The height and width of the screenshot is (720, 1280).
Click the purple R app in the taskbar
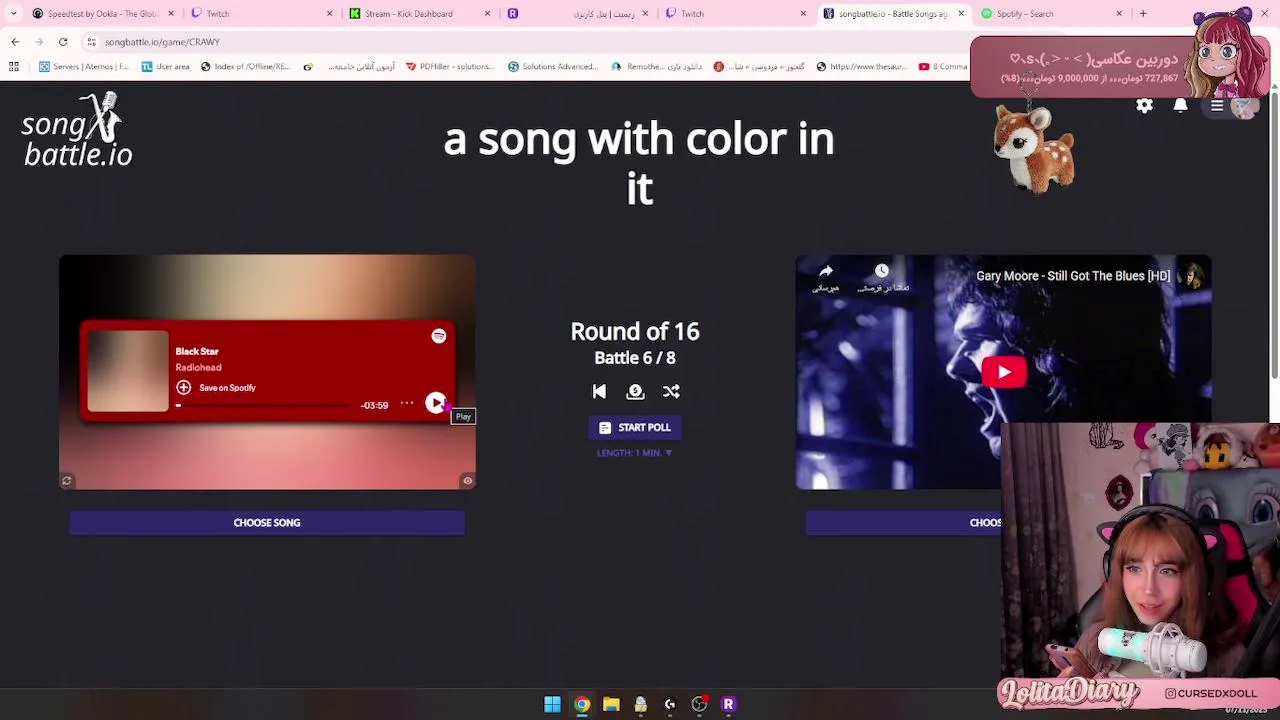728,704
